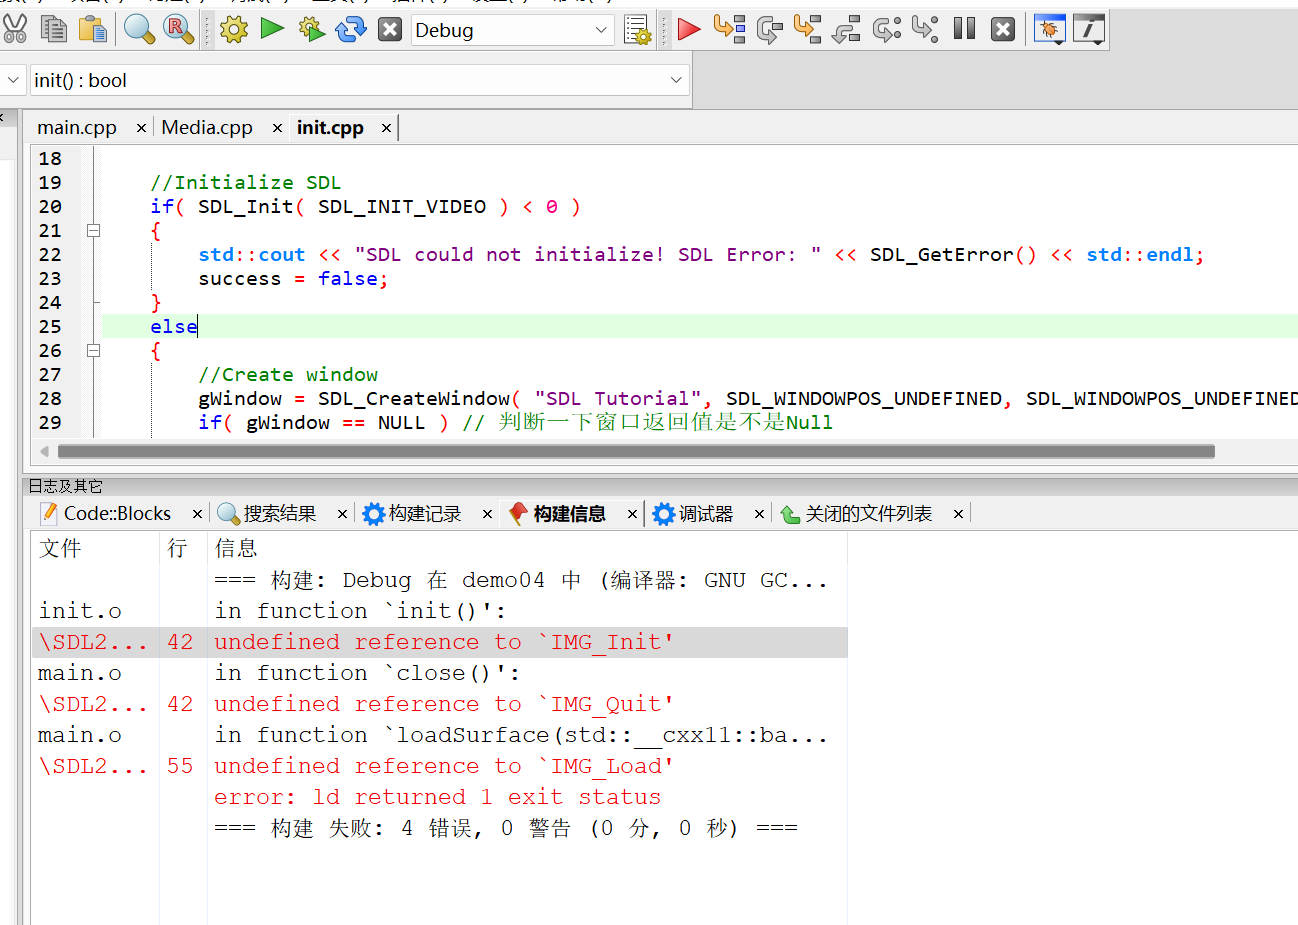
Task: Click the "in function `close()':" message row
Action: (440, 673)
